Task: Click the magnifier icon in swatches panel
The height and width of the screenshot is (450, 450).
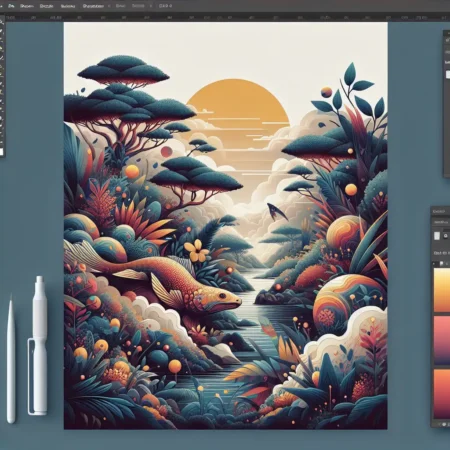Action: tap(446, 236)
